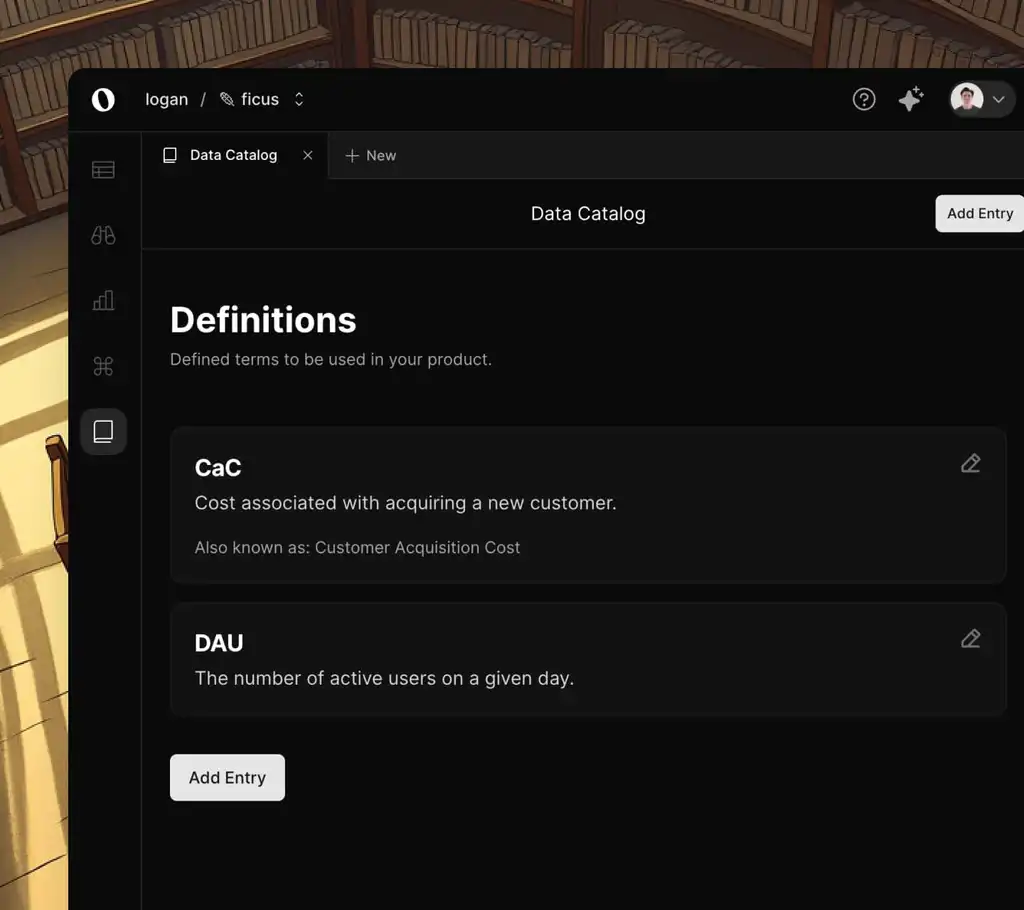This screenshot has width=1024, height=910.
Task: Open the table view in the sidebar
Action: pyautogui.click(x=103, y=170)
